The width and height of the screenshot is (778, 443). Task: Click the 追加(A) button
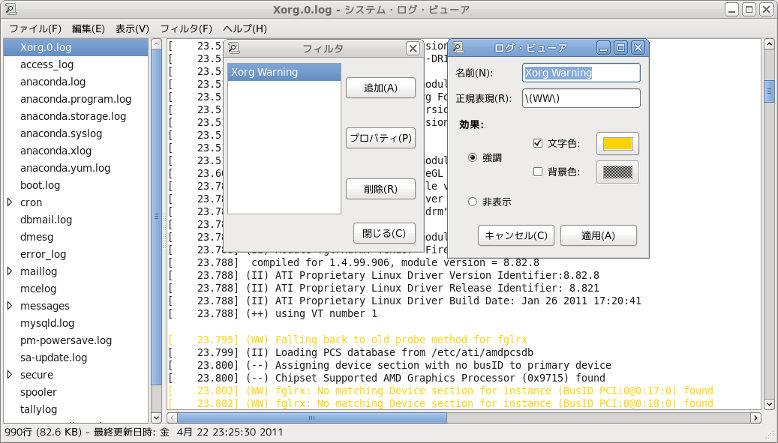pos(380,88)
